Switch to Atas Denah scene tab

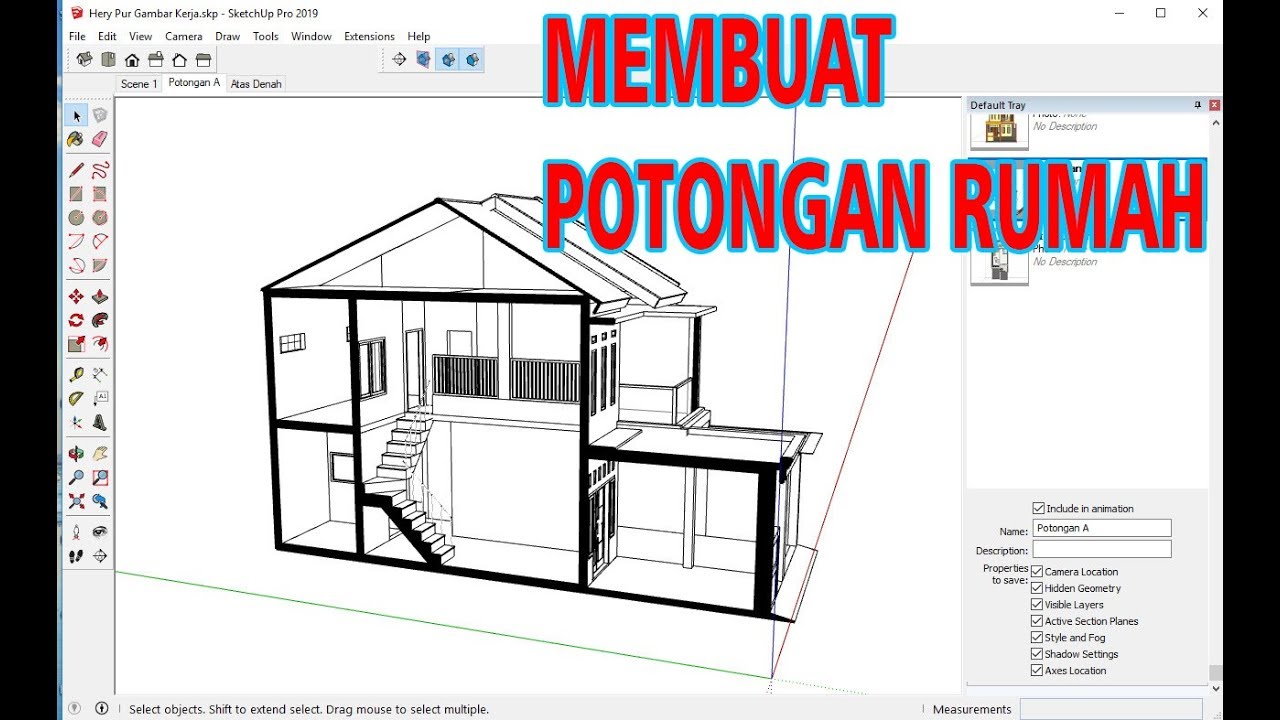(x=256, y=84)
